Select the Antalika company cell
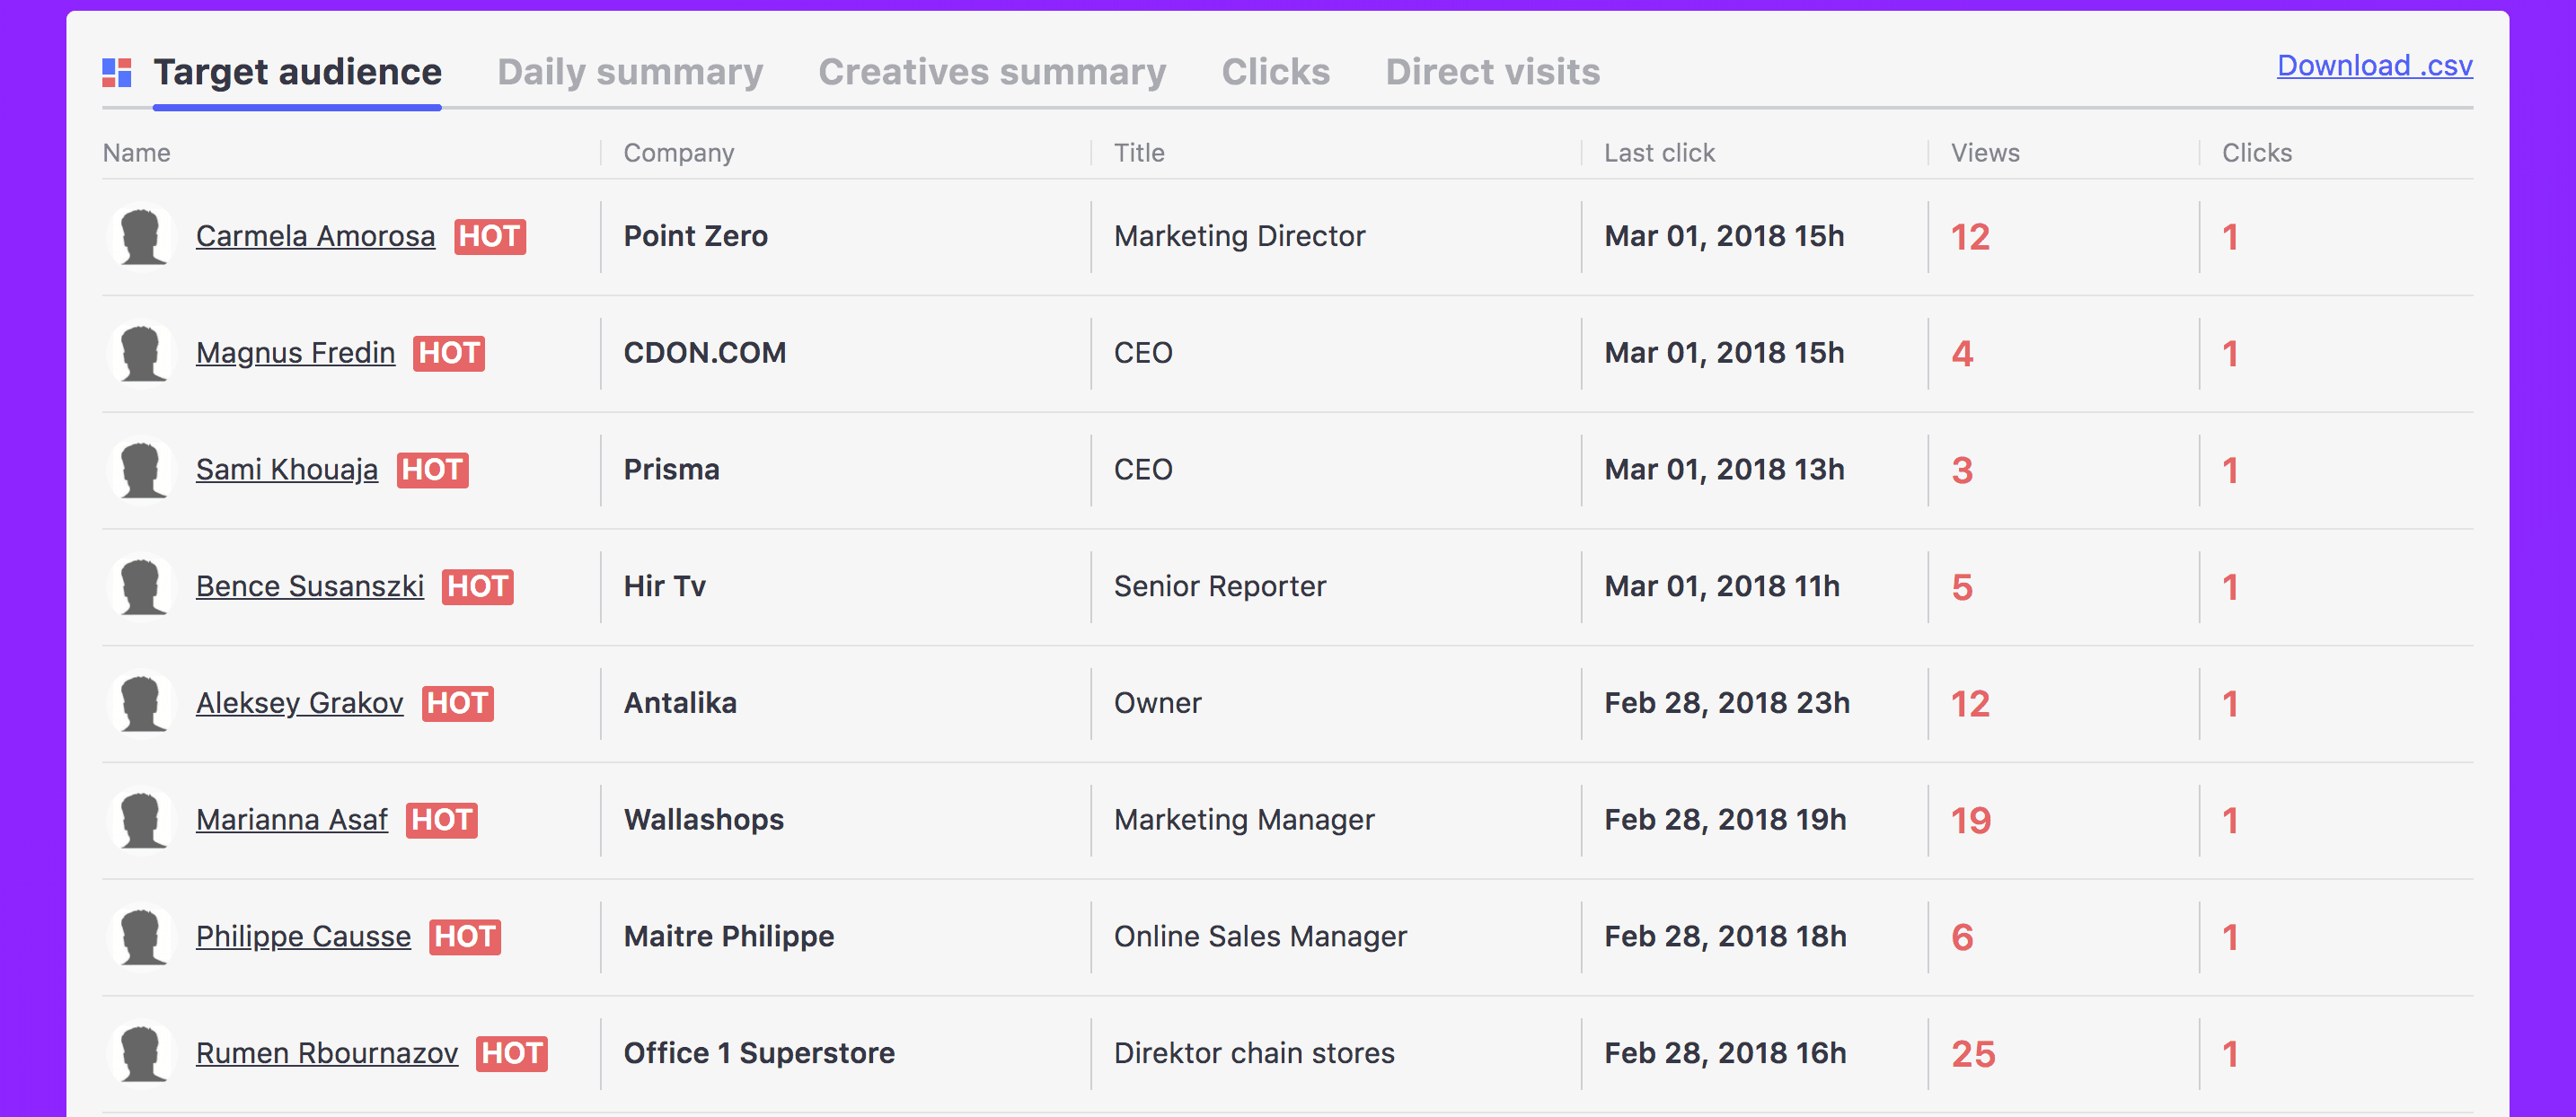Screen dimensions: 2576x1117 (680, 703)
